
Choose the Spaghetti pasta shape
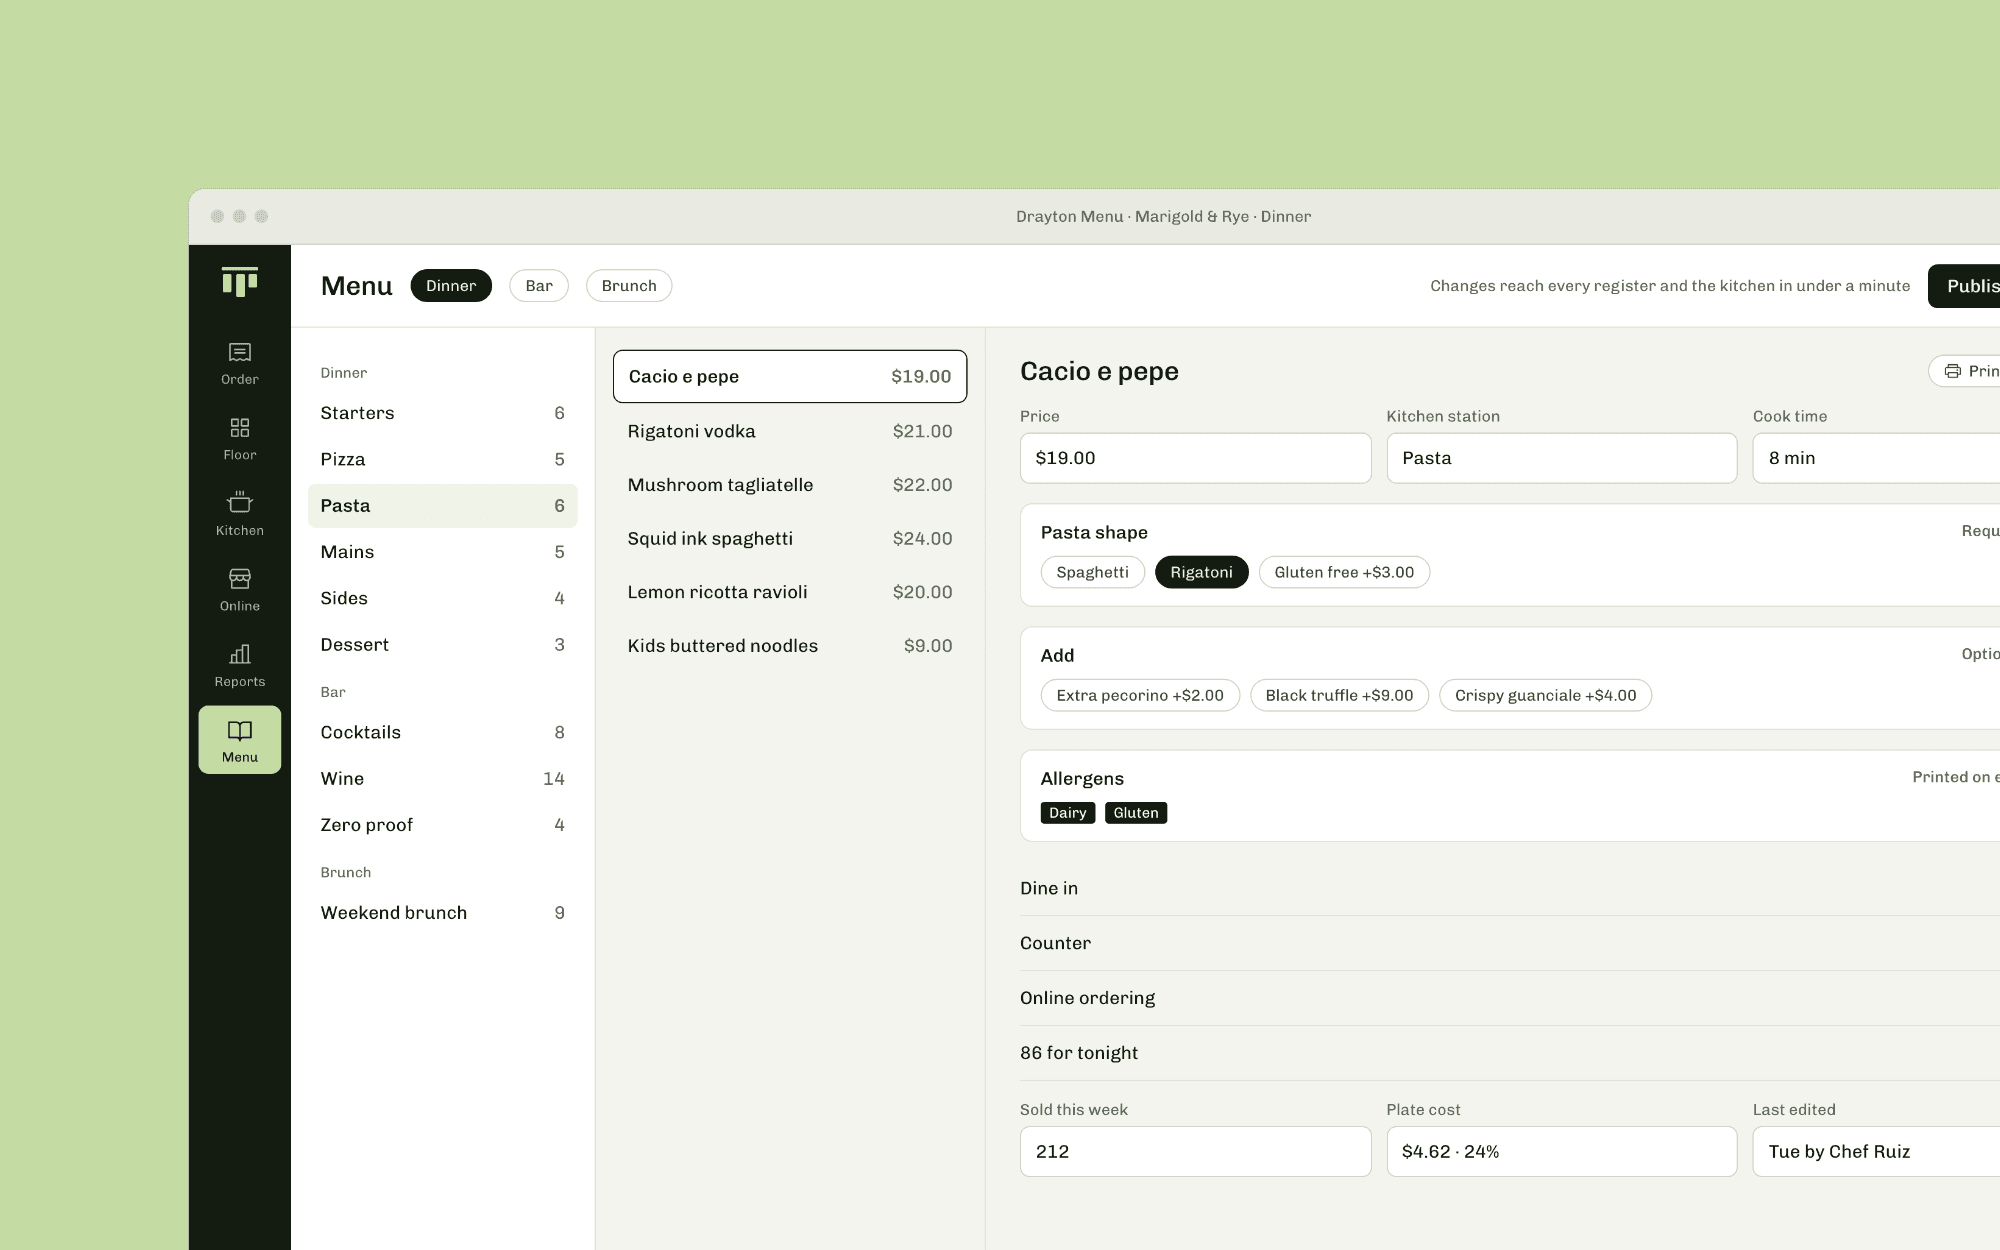pos(1093,572)
